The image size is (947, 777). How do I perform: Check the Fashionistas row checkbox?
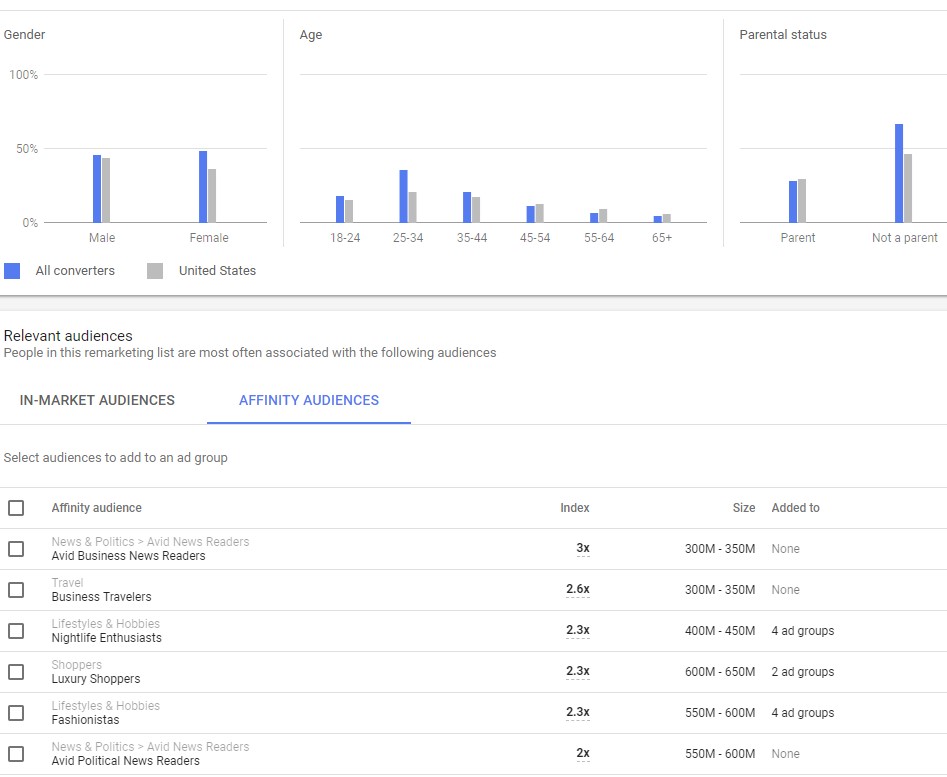tap(16, 713)
